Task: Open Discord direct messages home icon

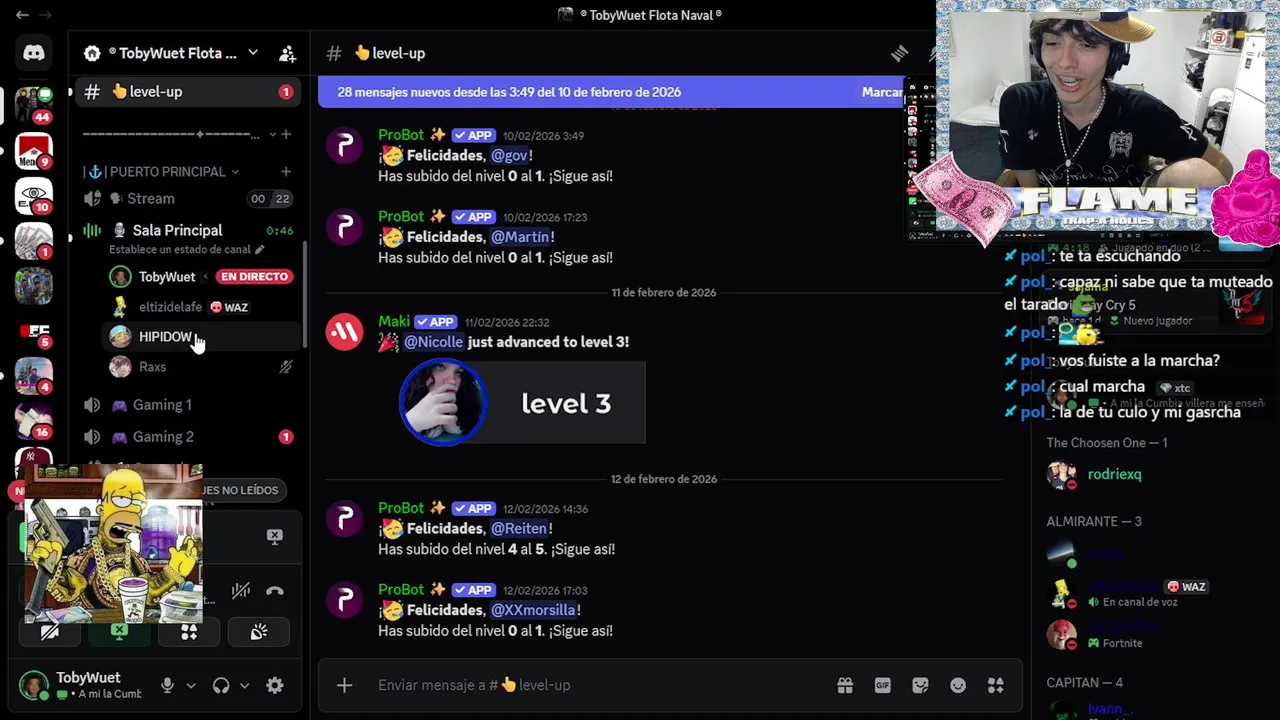Action: coord(34,53)
